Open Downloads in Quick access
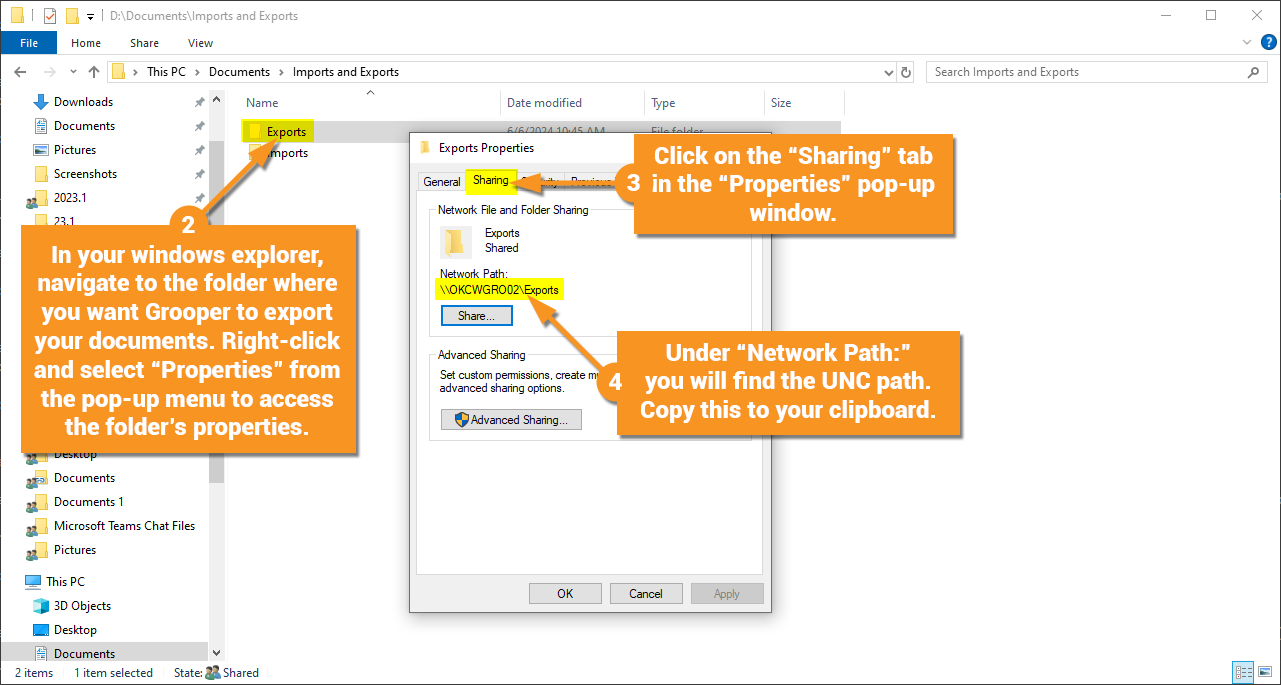This screenshot has height=685, width=1281. 83,102
